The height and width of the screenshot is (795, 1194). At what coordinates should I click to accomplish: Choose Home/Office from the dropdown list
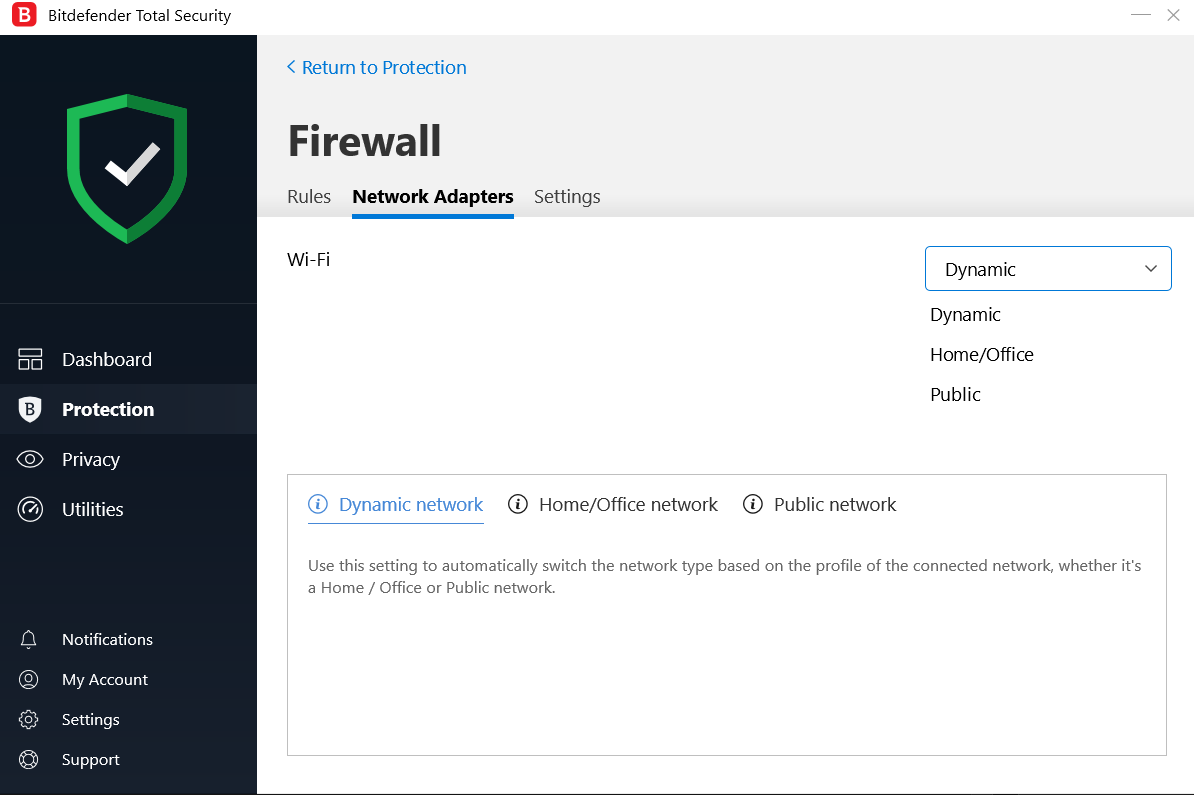click(x=981, y=355)
